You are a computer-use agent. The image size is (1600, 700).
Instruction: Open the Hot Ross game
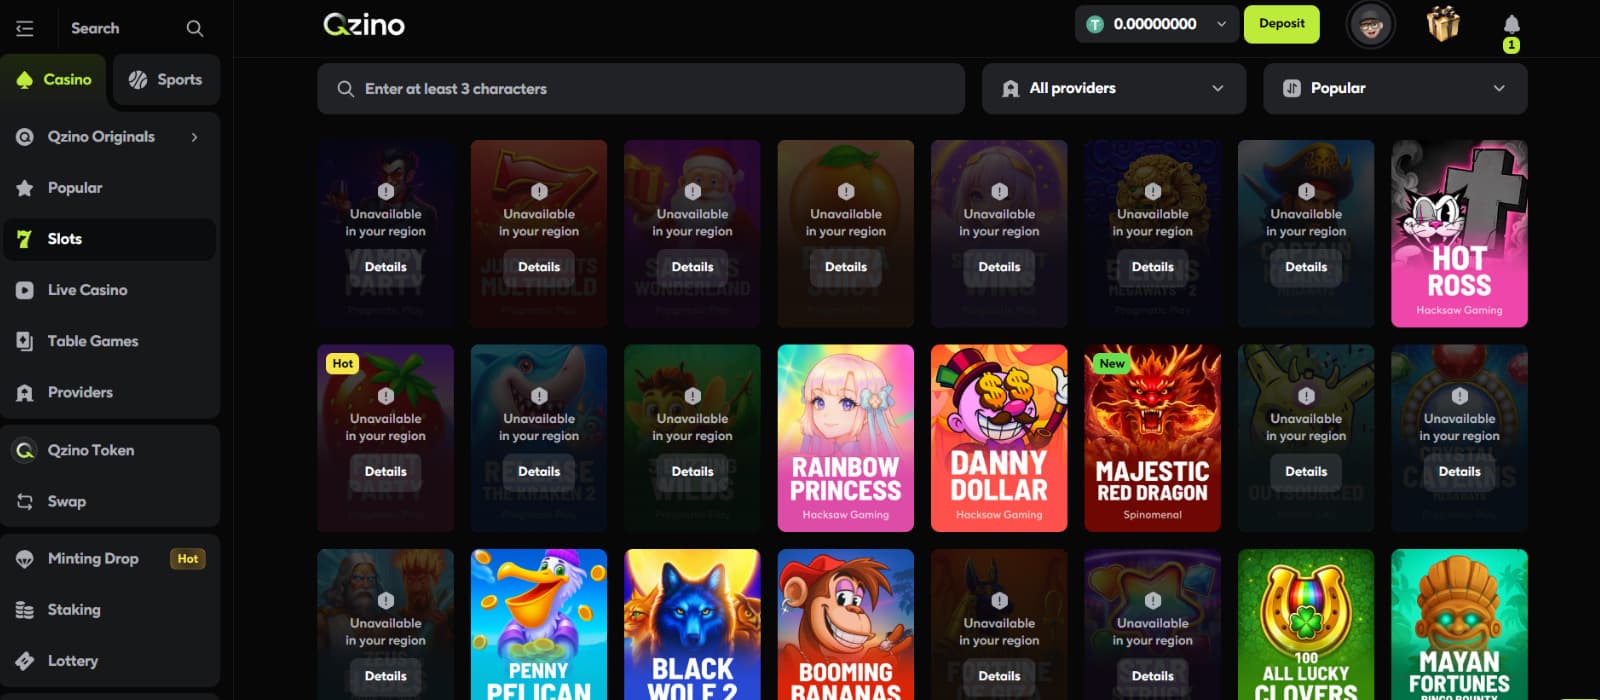(1459, 234)
